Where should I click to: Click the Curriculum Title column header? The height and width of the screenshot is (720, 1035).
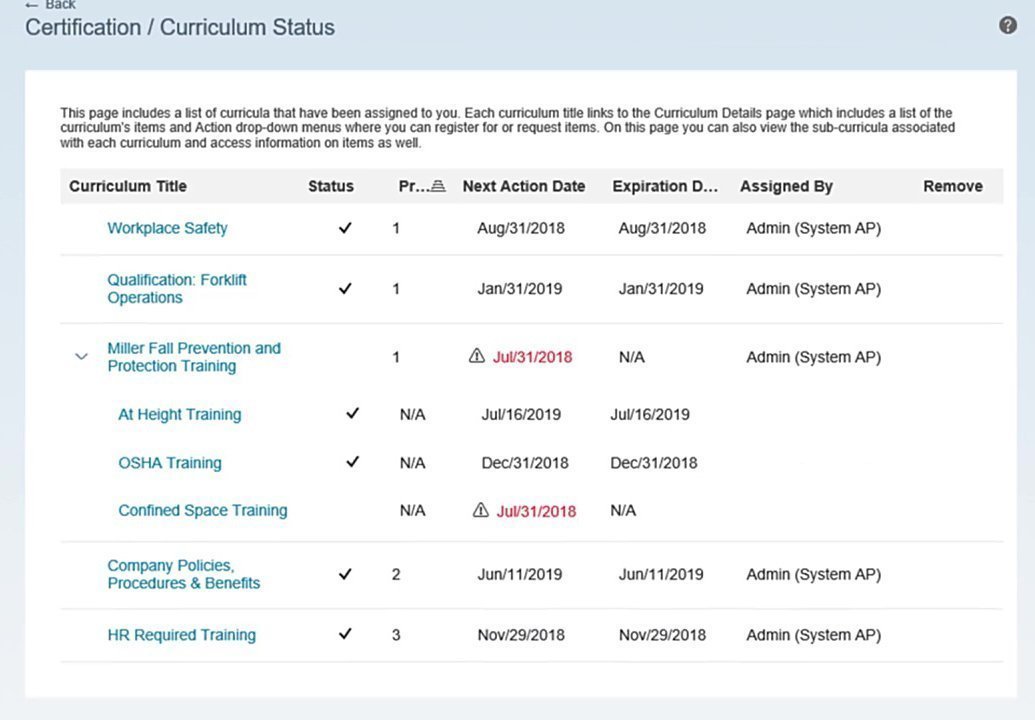click(128, 186)
